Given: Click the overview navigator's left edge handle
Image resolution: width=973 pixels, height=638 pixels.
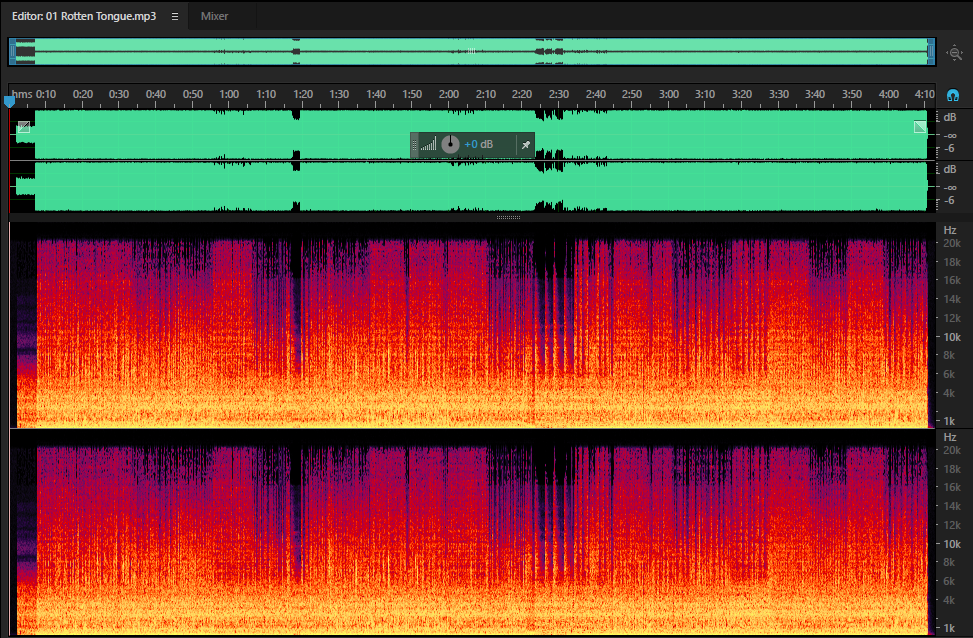Looking at the screenshot, I should [12, 52].
